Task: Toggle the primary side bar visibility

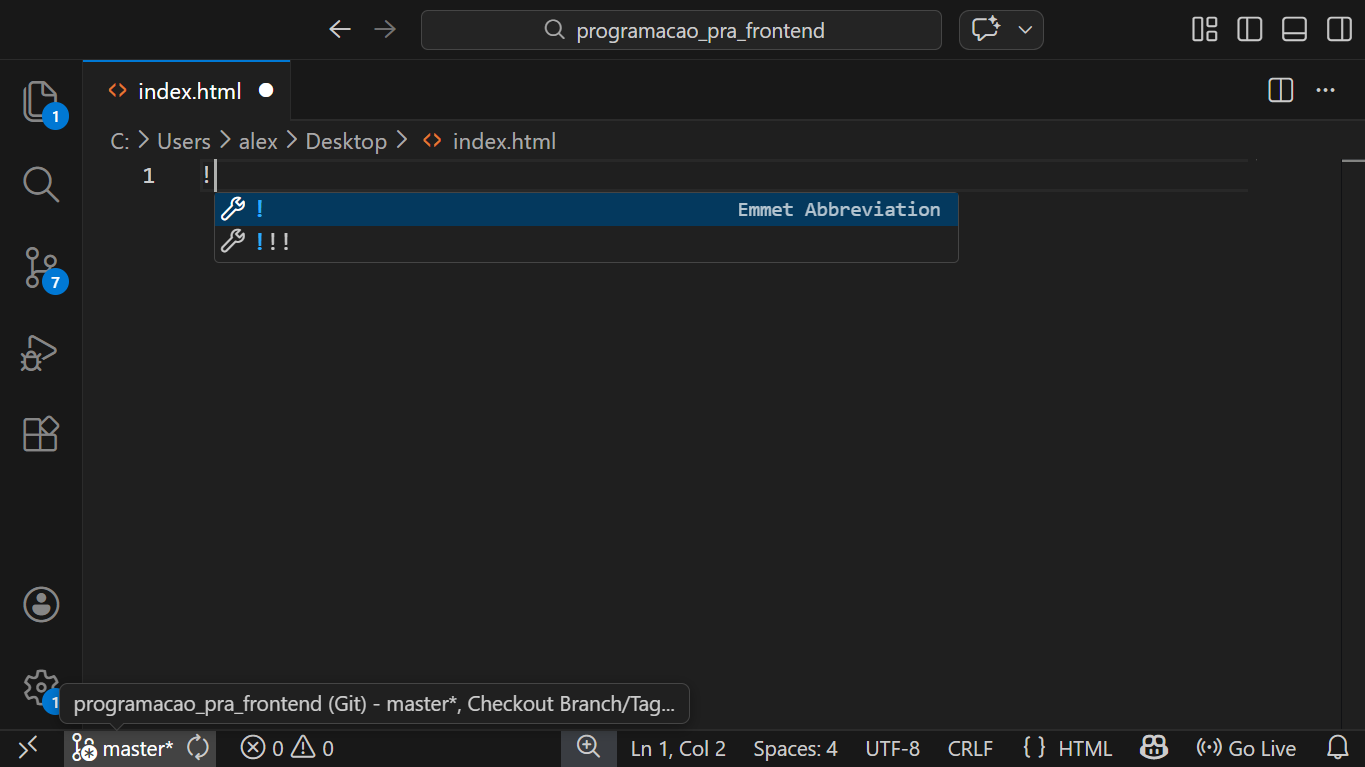Action: [x=1249, y=29]
